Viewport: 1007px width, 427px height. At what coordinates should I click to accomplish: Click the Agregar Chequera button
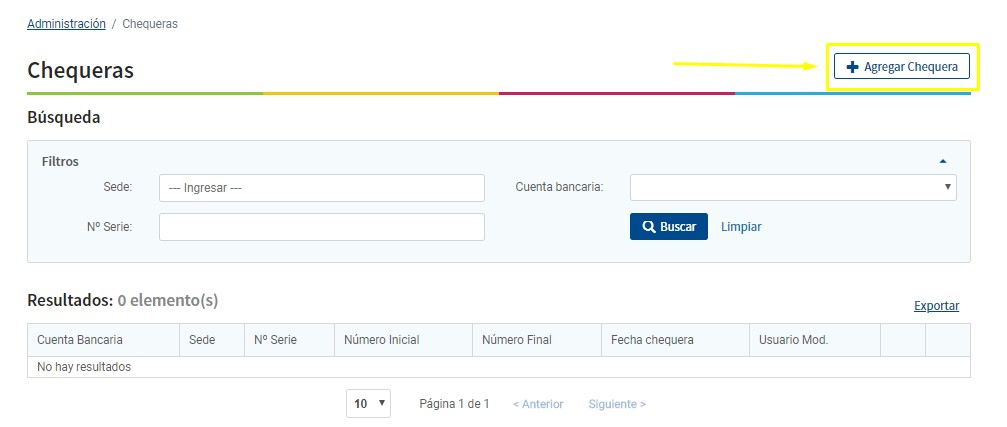pyautogui.click(x=901, y=67)
